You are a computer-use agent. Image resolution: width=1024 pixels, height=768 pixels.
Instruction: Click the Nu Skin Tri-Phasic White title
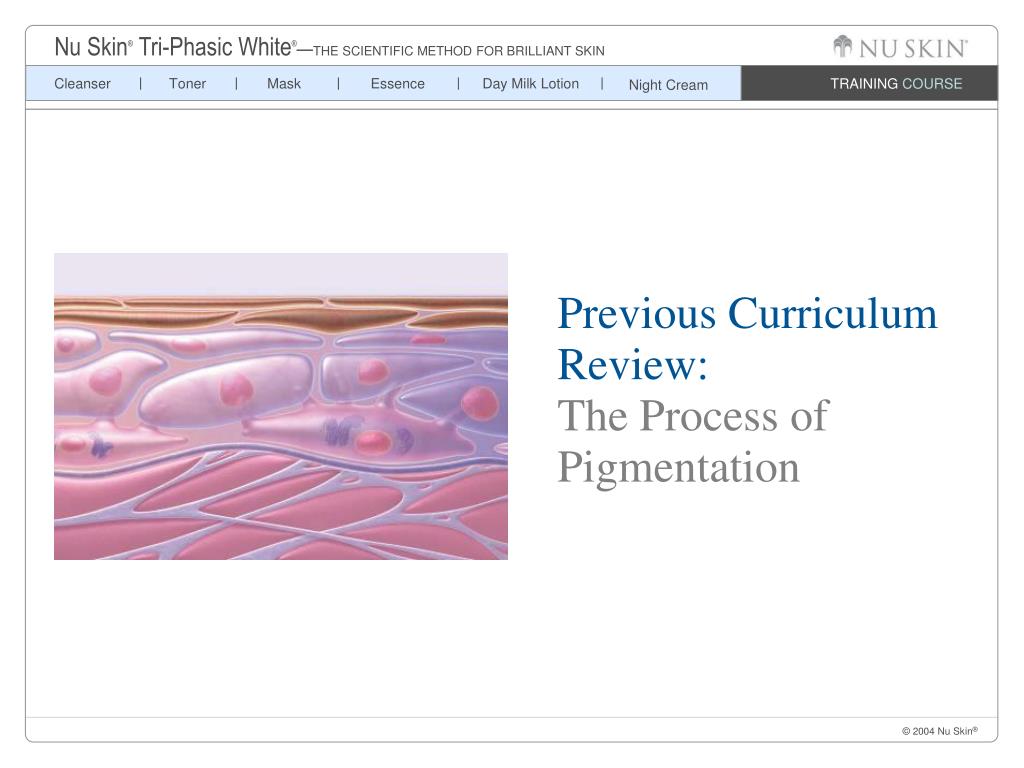176,47
